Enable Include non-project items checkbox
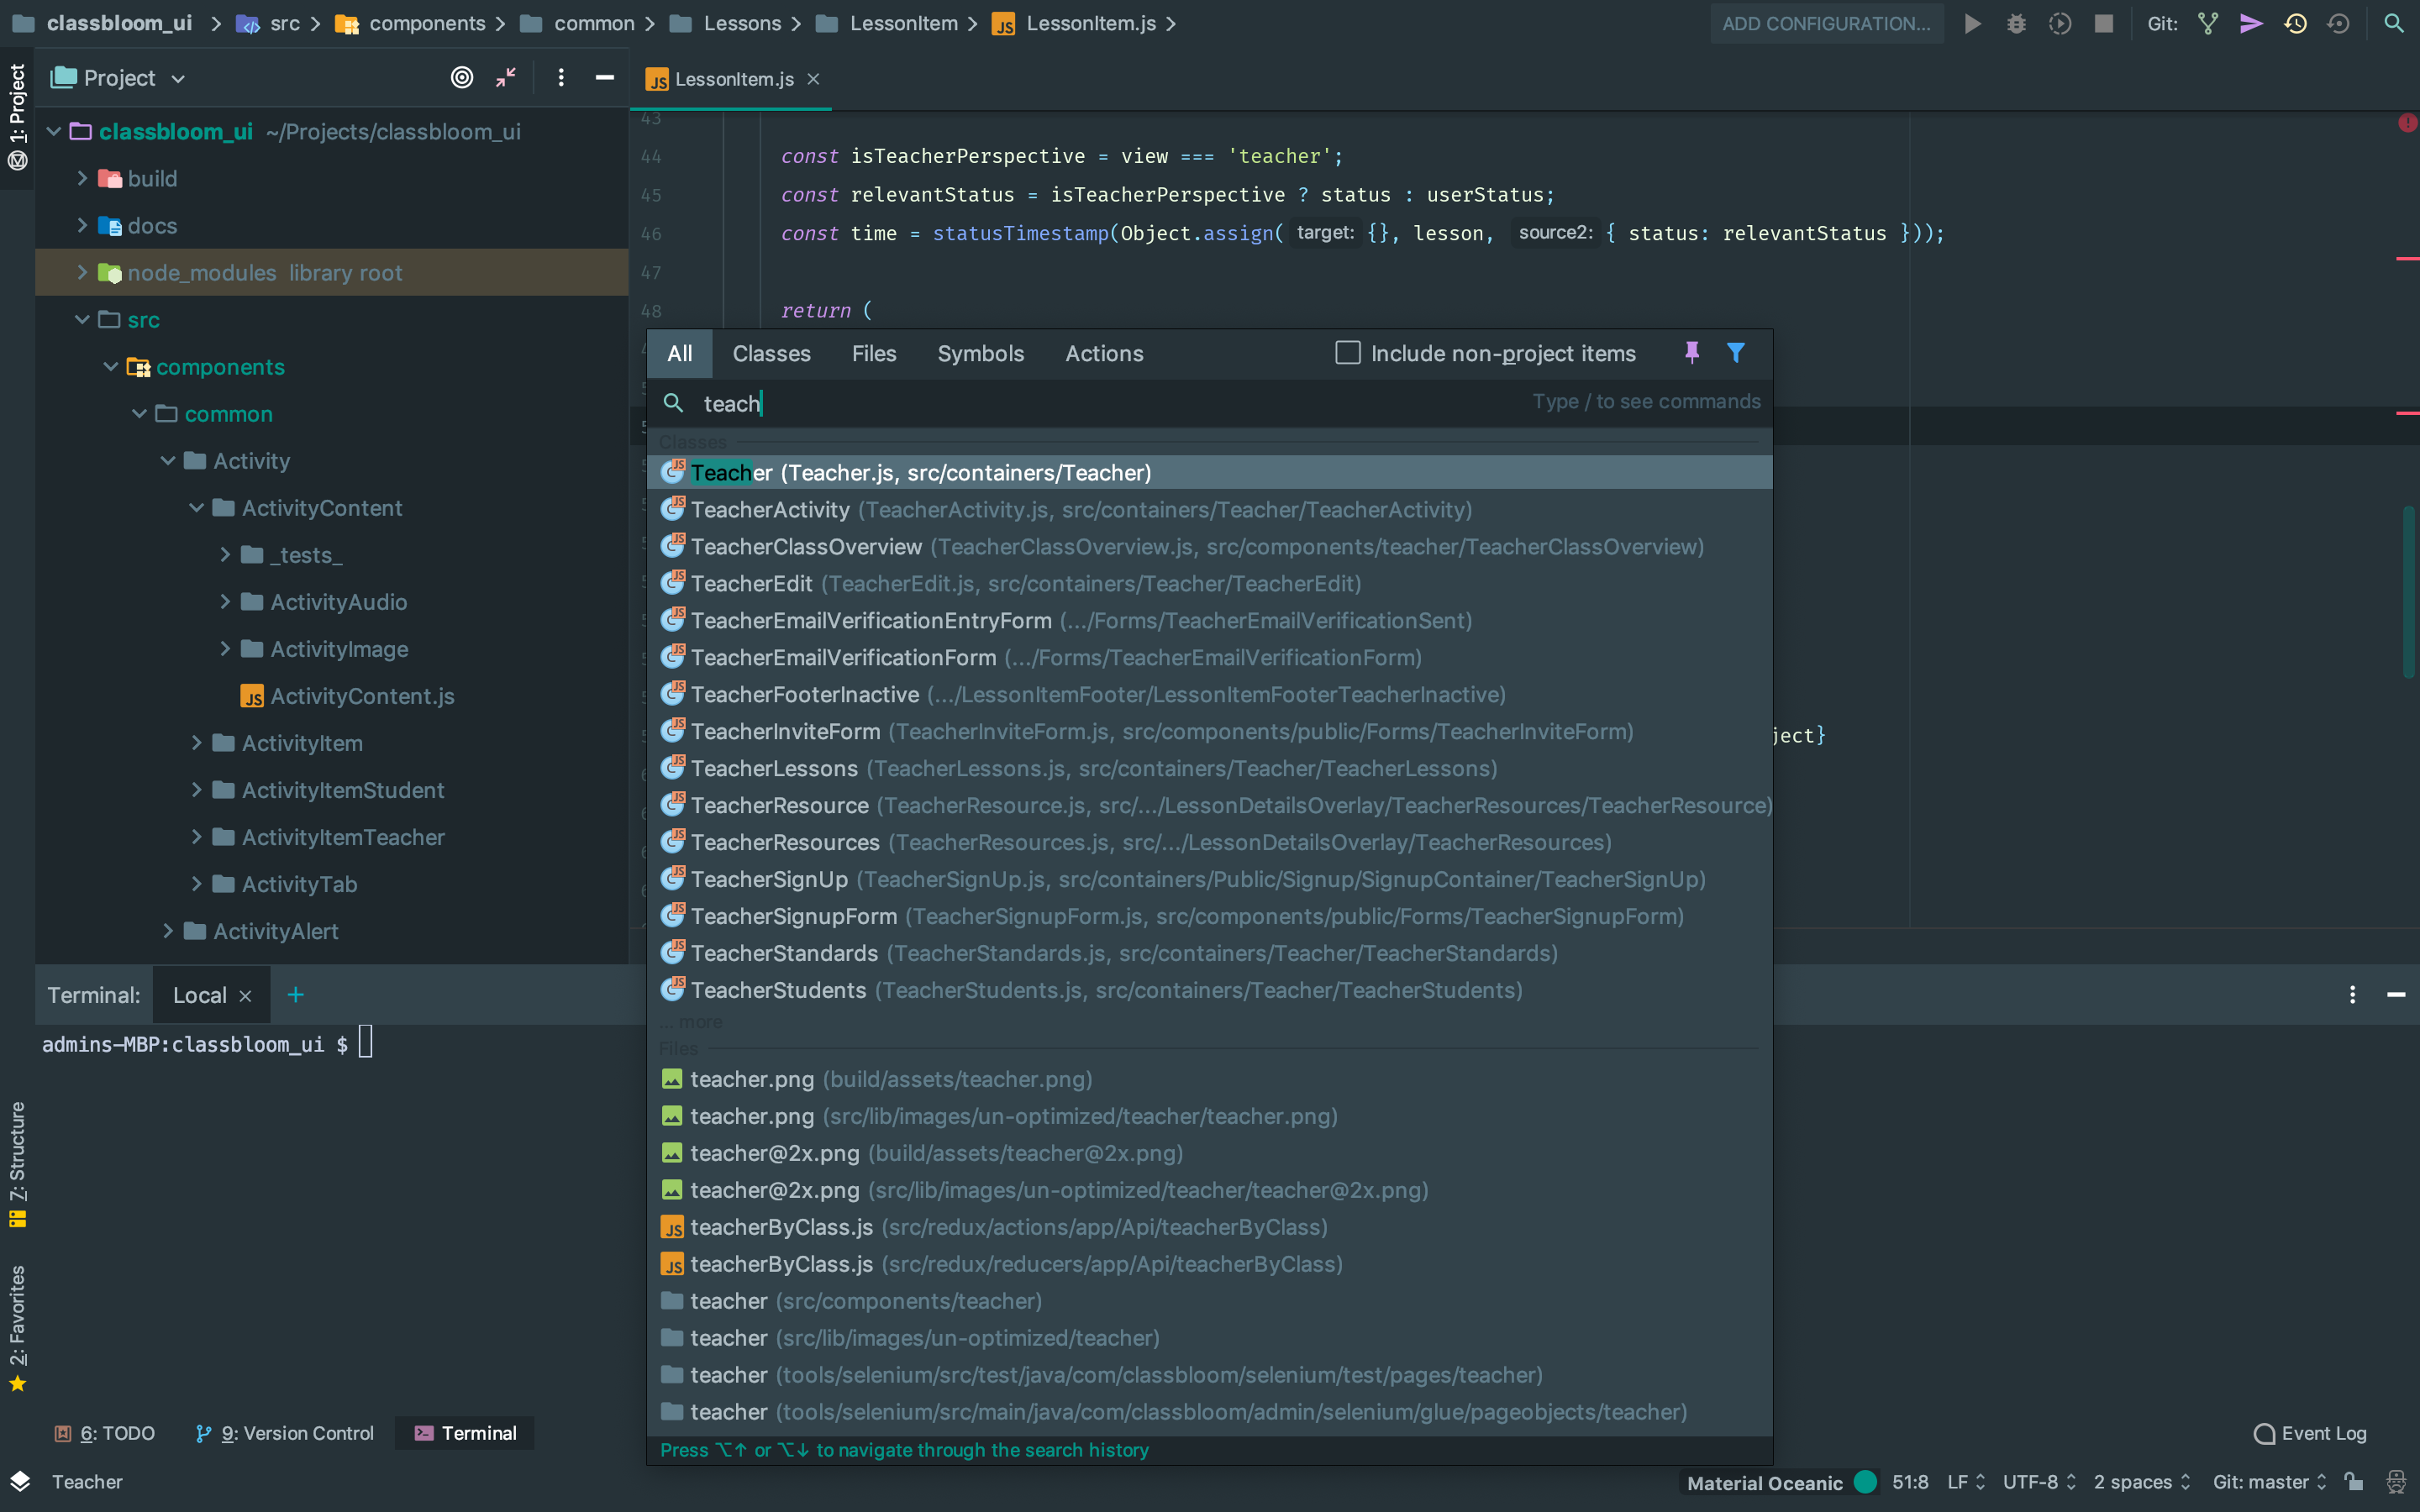The height and width of the screenshot is (1512, 2420). [1348, 353]
